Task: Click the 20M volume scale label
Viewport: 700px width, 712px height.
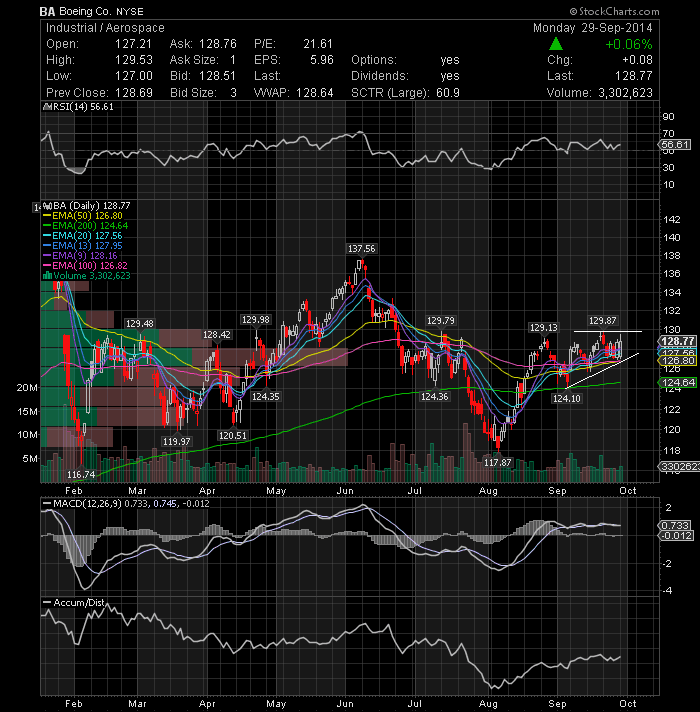Action: pyautogui.click(x=27, y=388)
